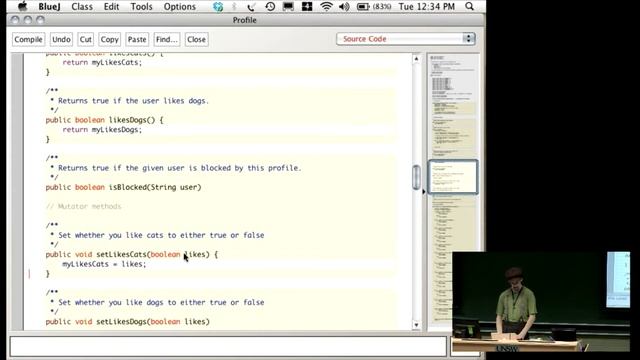The image size is (640, 360).
Task: Click the 'return myLikesDogs;' line
Action: tap(102, 130)
